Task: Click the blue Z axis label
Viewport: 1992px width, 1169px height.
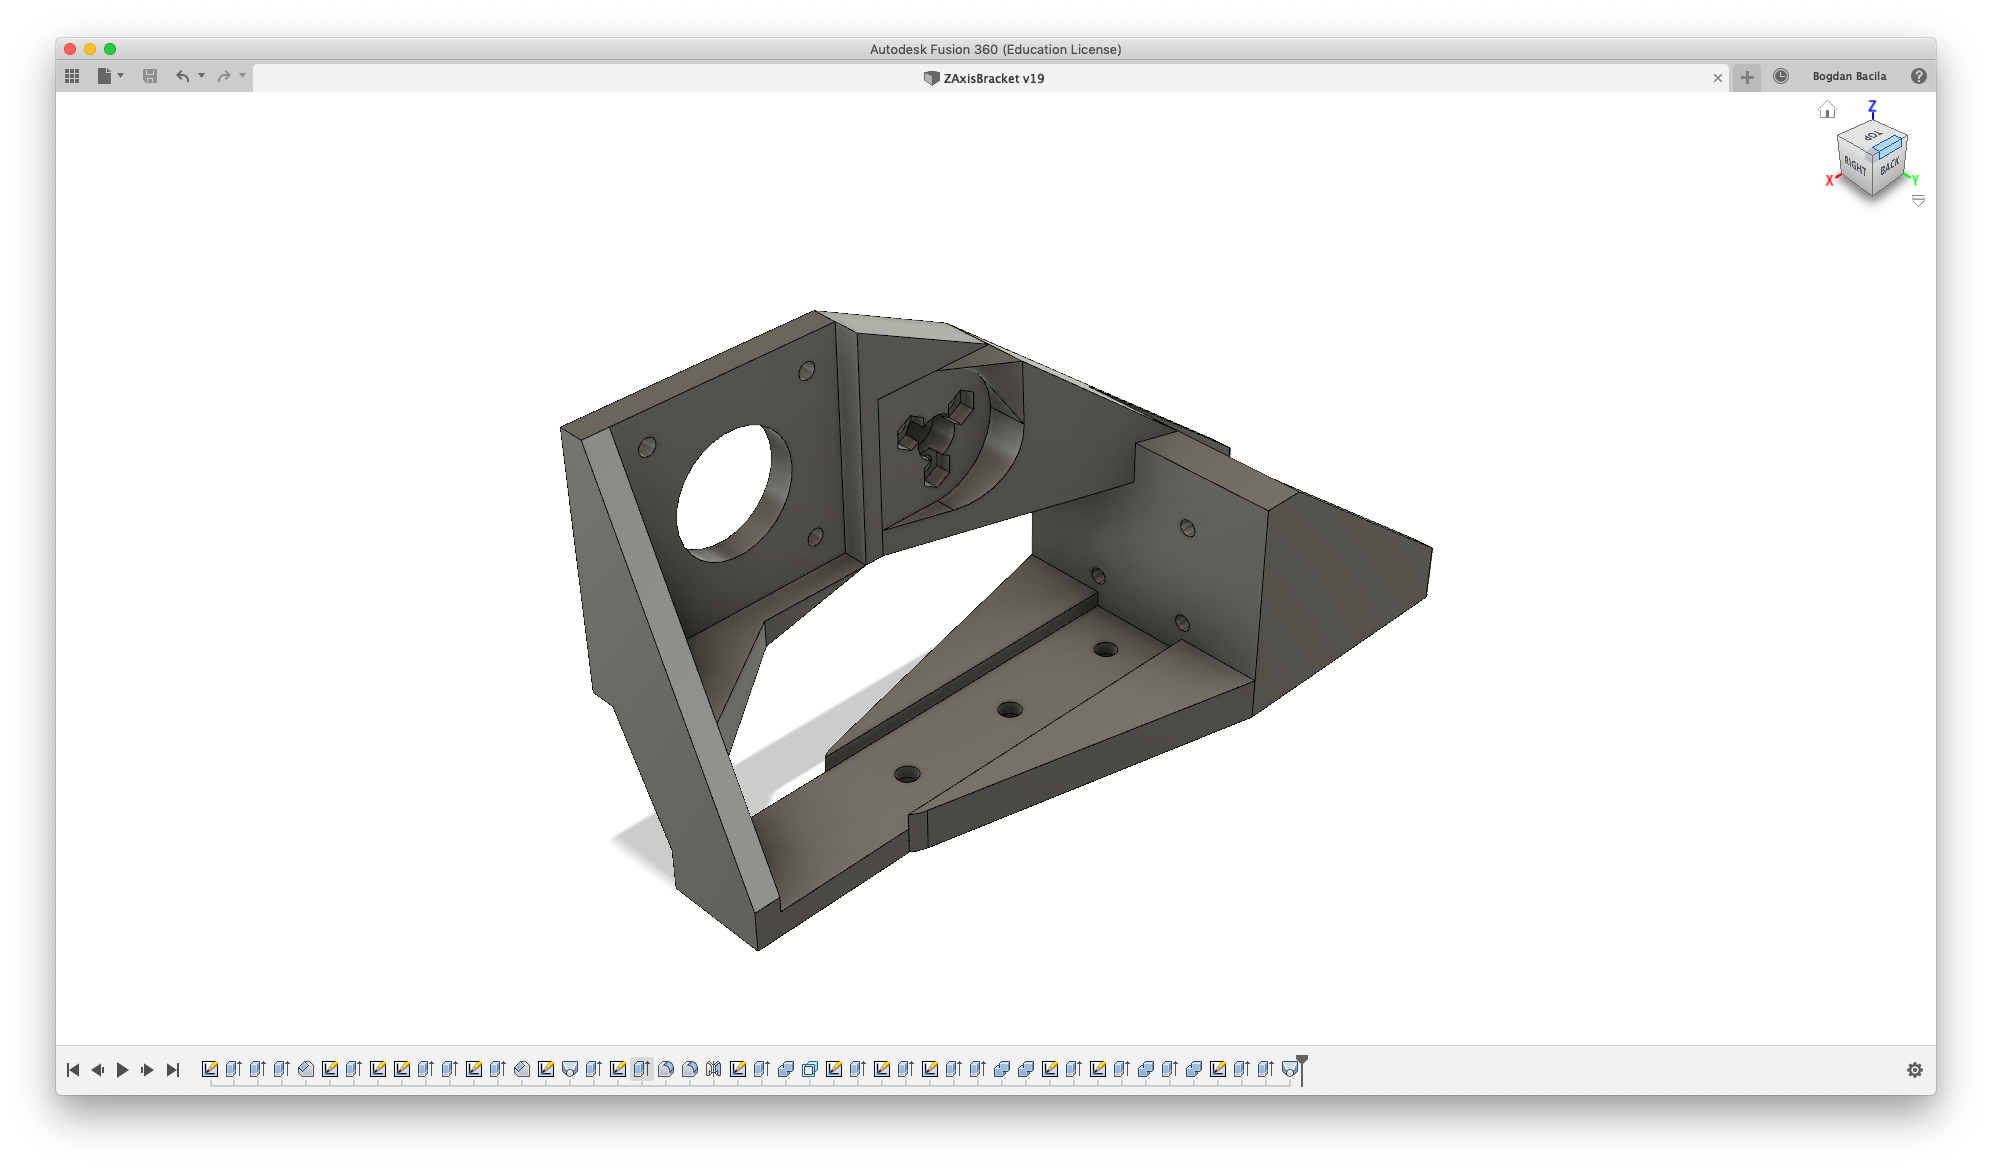Action: click(1872, 106)
